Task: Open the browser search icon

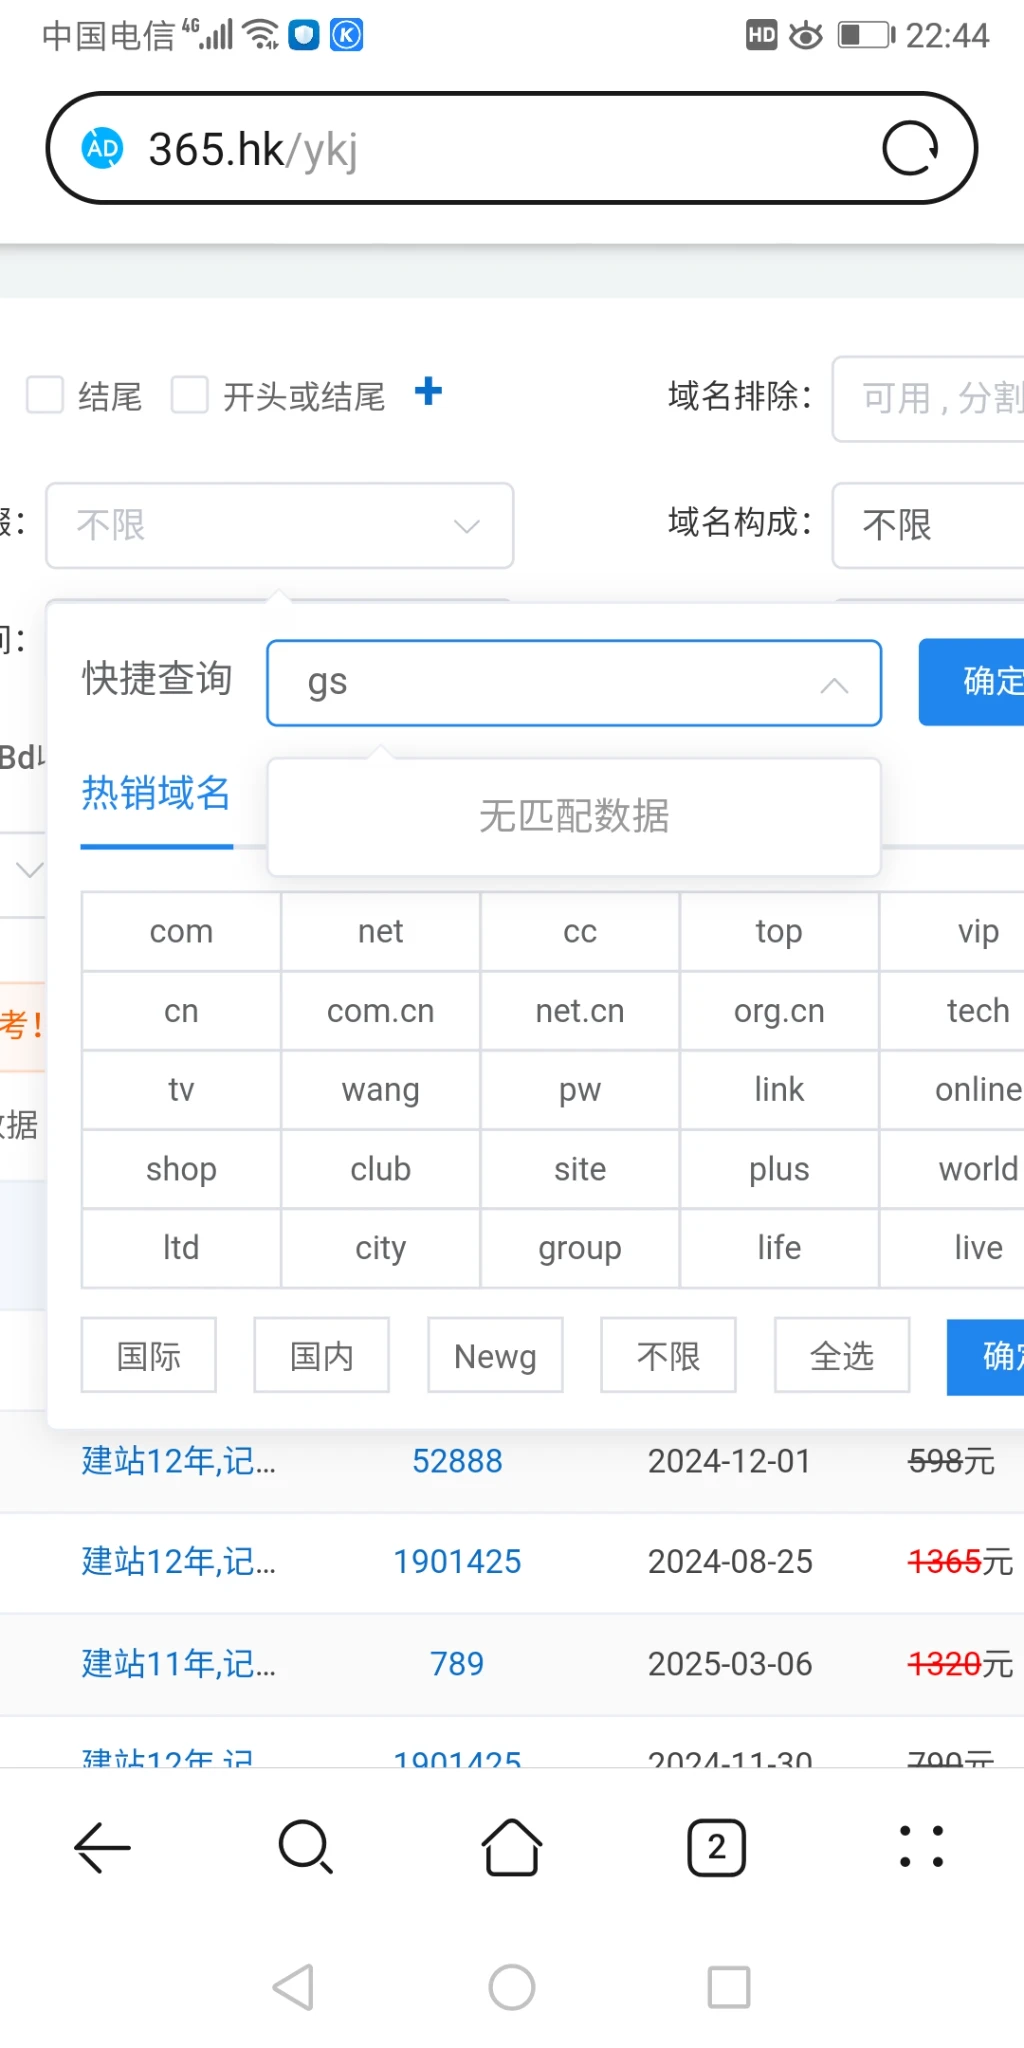Action: point(305,1846)
